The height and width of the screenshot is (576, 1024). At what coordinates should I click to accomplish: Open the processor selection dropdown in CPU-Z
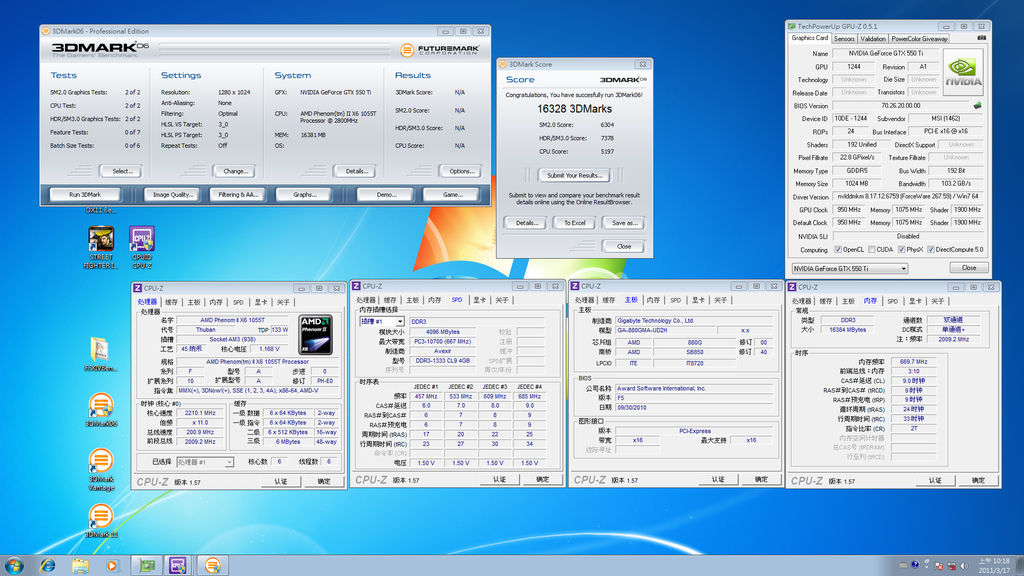tap(229, 462)
